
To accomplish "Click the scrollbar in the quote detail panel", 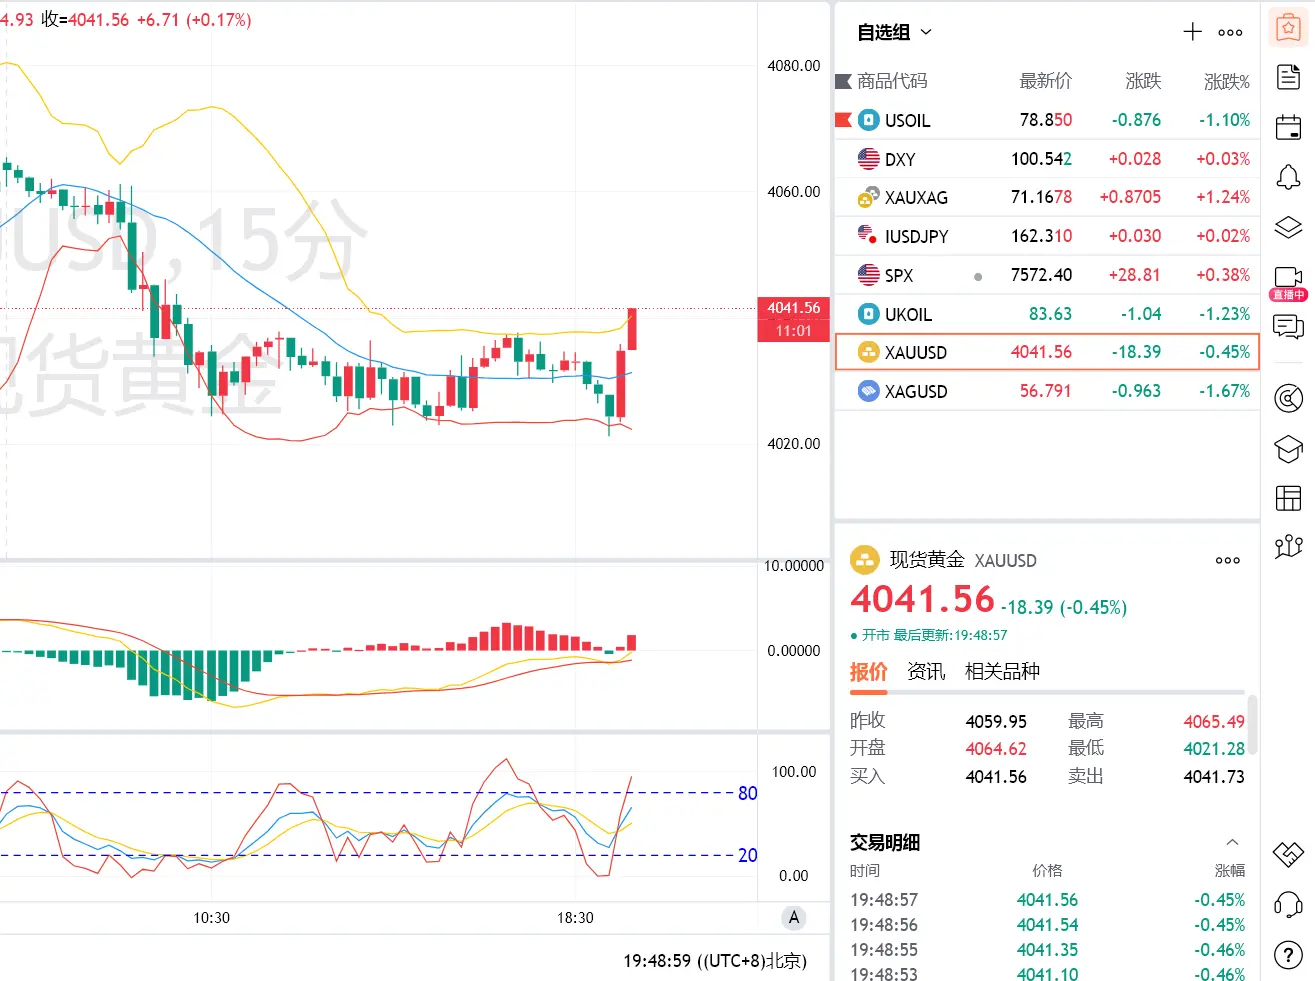I will pos(1252,726).
